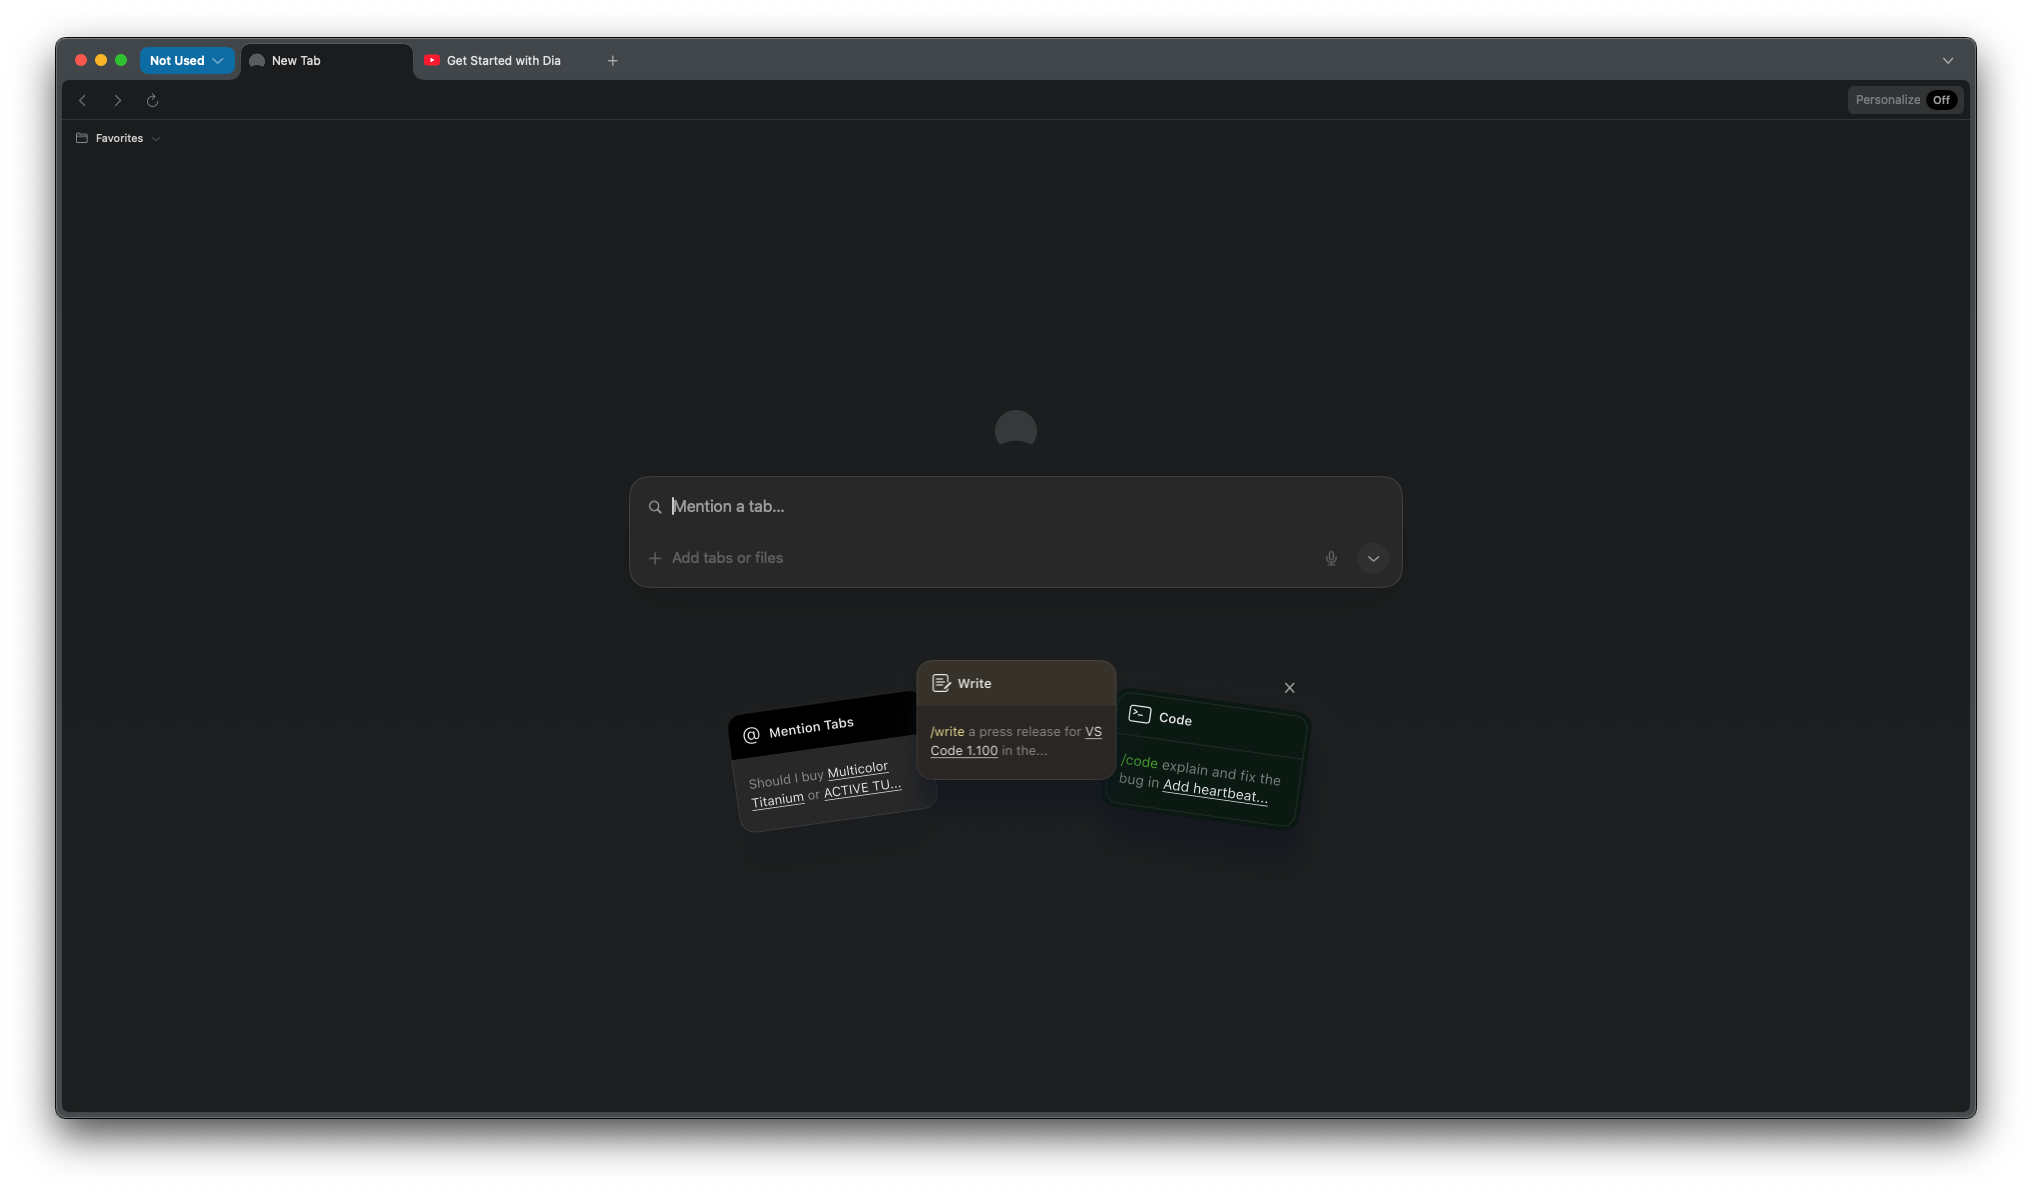Click the plus icon beside Add tabs
The width and height of the screenshot is (2032, 1192).
(655, 558)
